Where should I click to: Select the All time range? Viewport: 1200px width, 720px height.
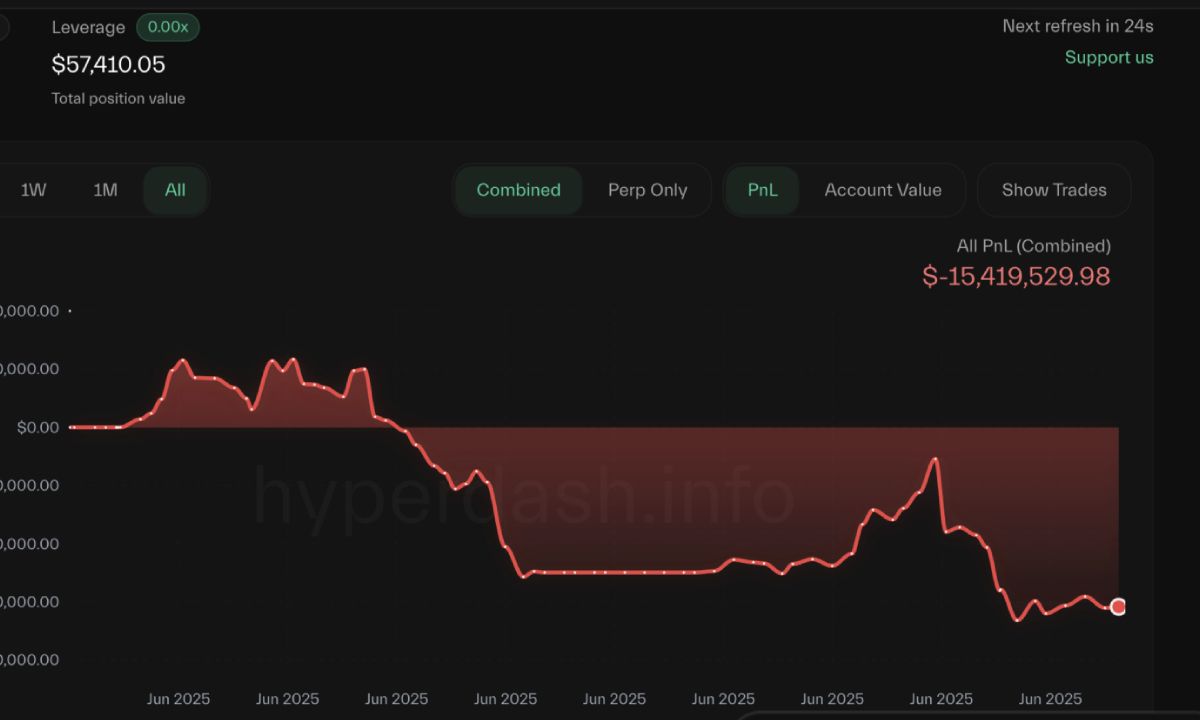[x=175, y=190]
